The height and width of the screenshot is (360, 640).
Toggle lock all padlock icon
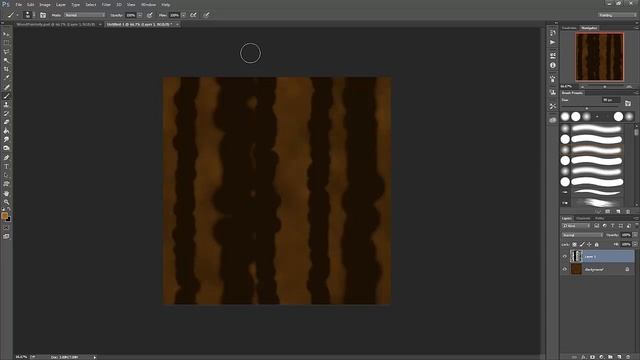pyautogui.click(x=596, y=244)
